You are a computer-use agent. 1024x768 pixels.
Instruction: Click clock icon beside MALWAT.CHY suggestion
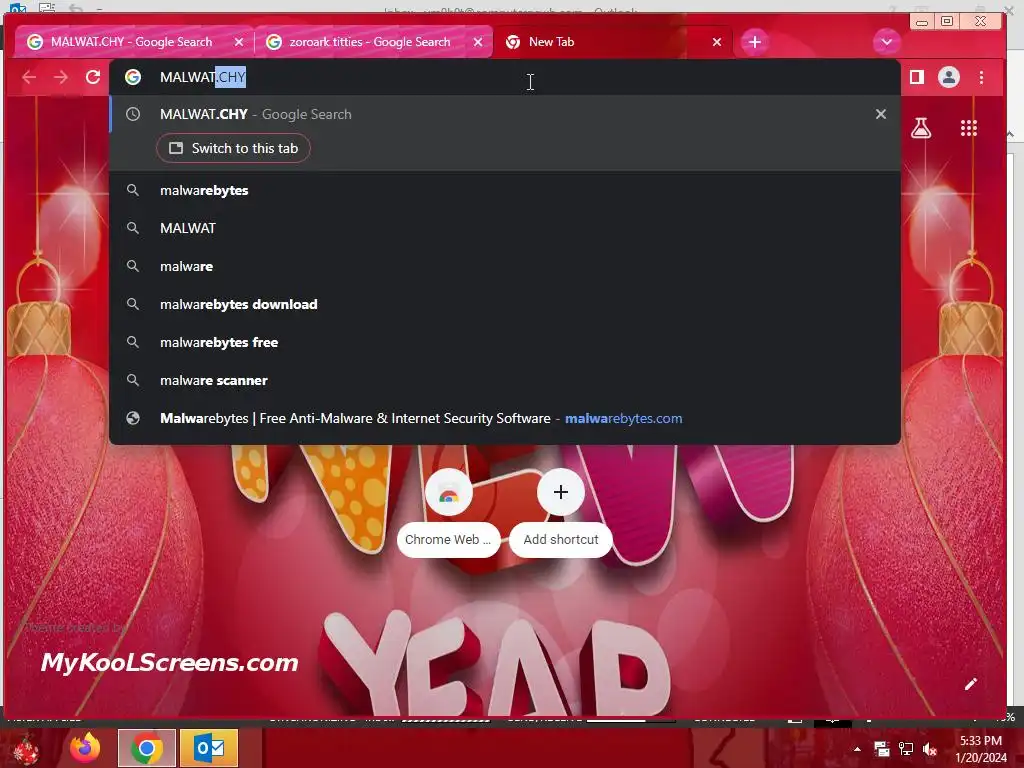tap(133, 114)
